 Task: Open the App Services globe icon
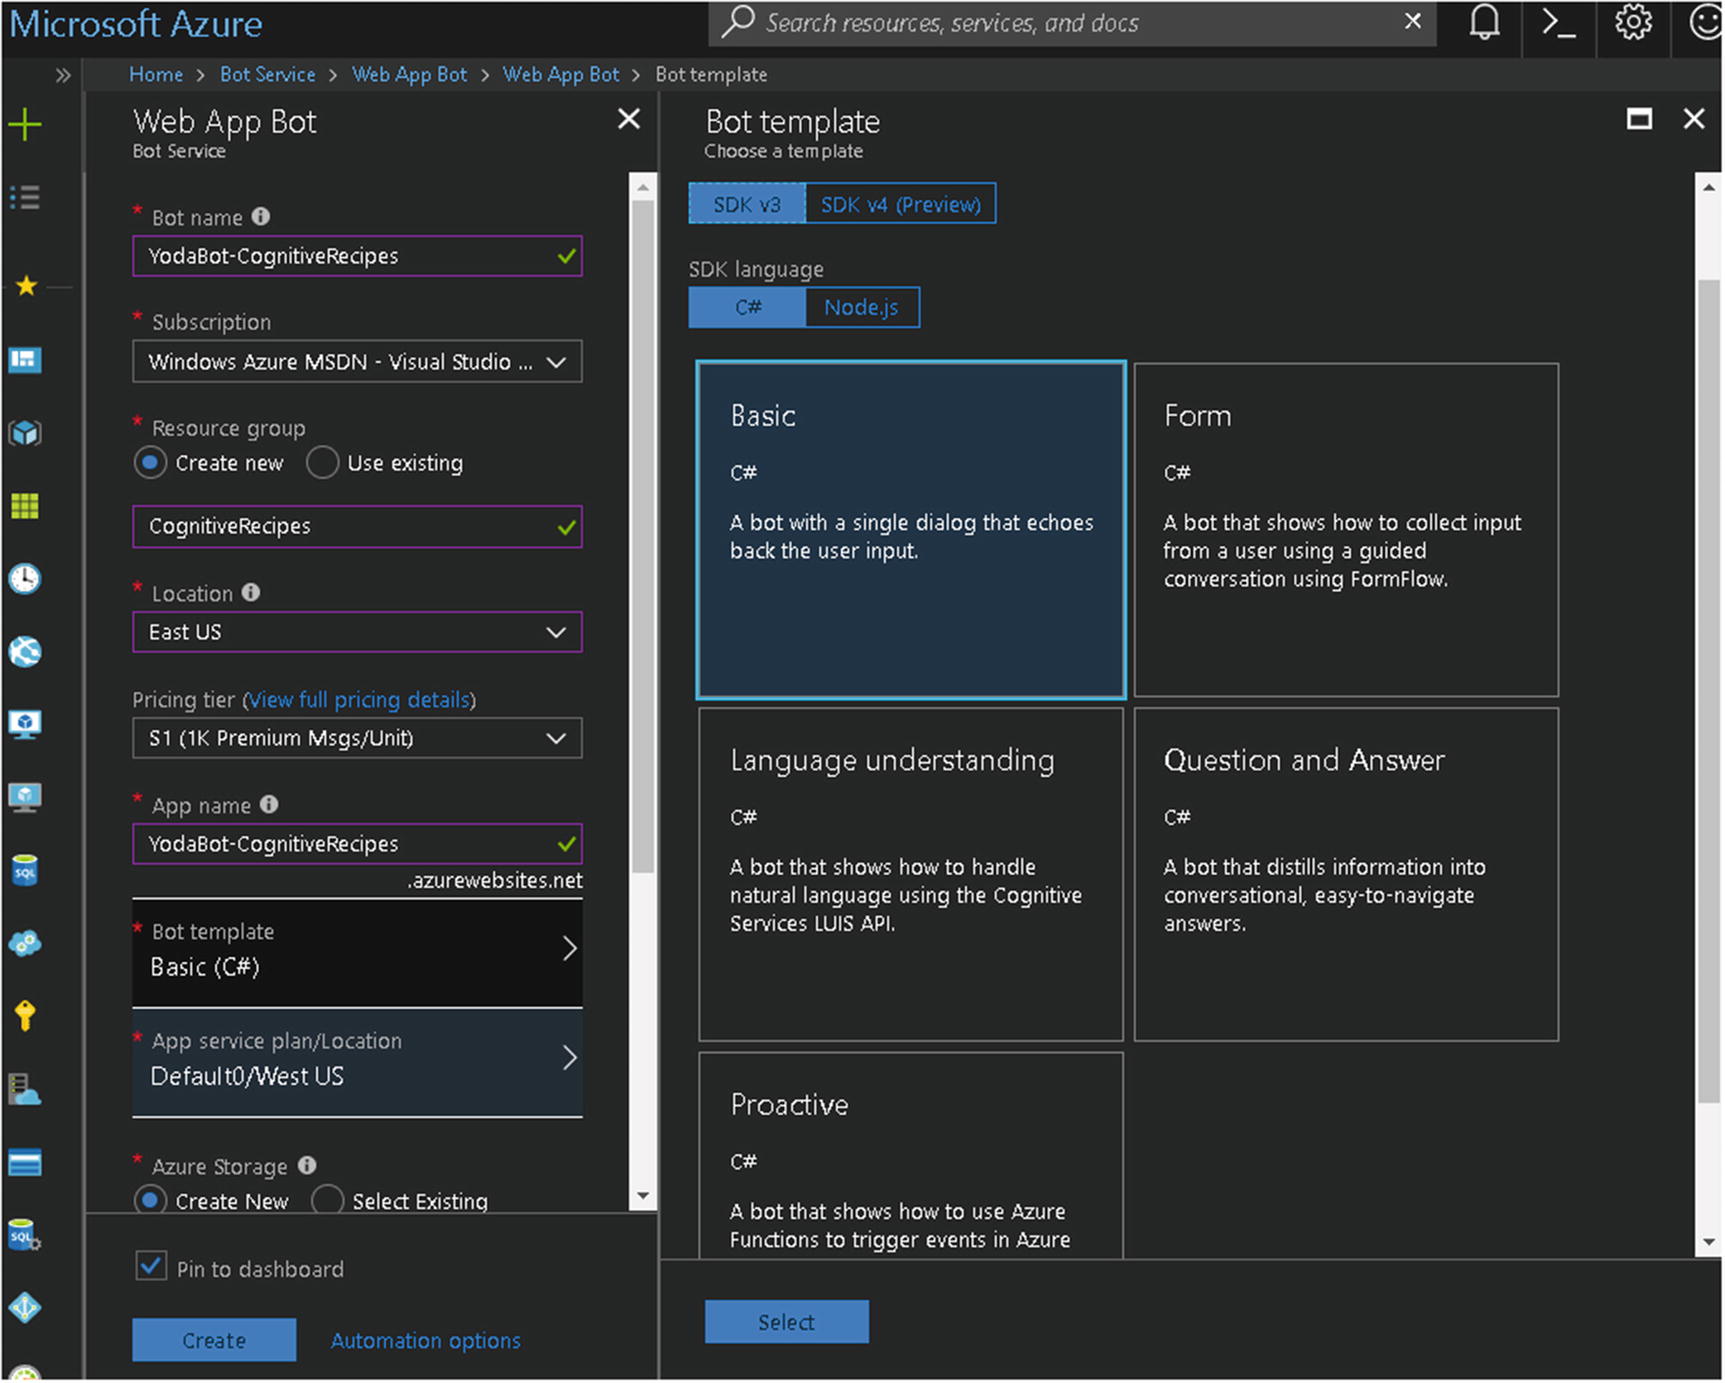[25, 652]
